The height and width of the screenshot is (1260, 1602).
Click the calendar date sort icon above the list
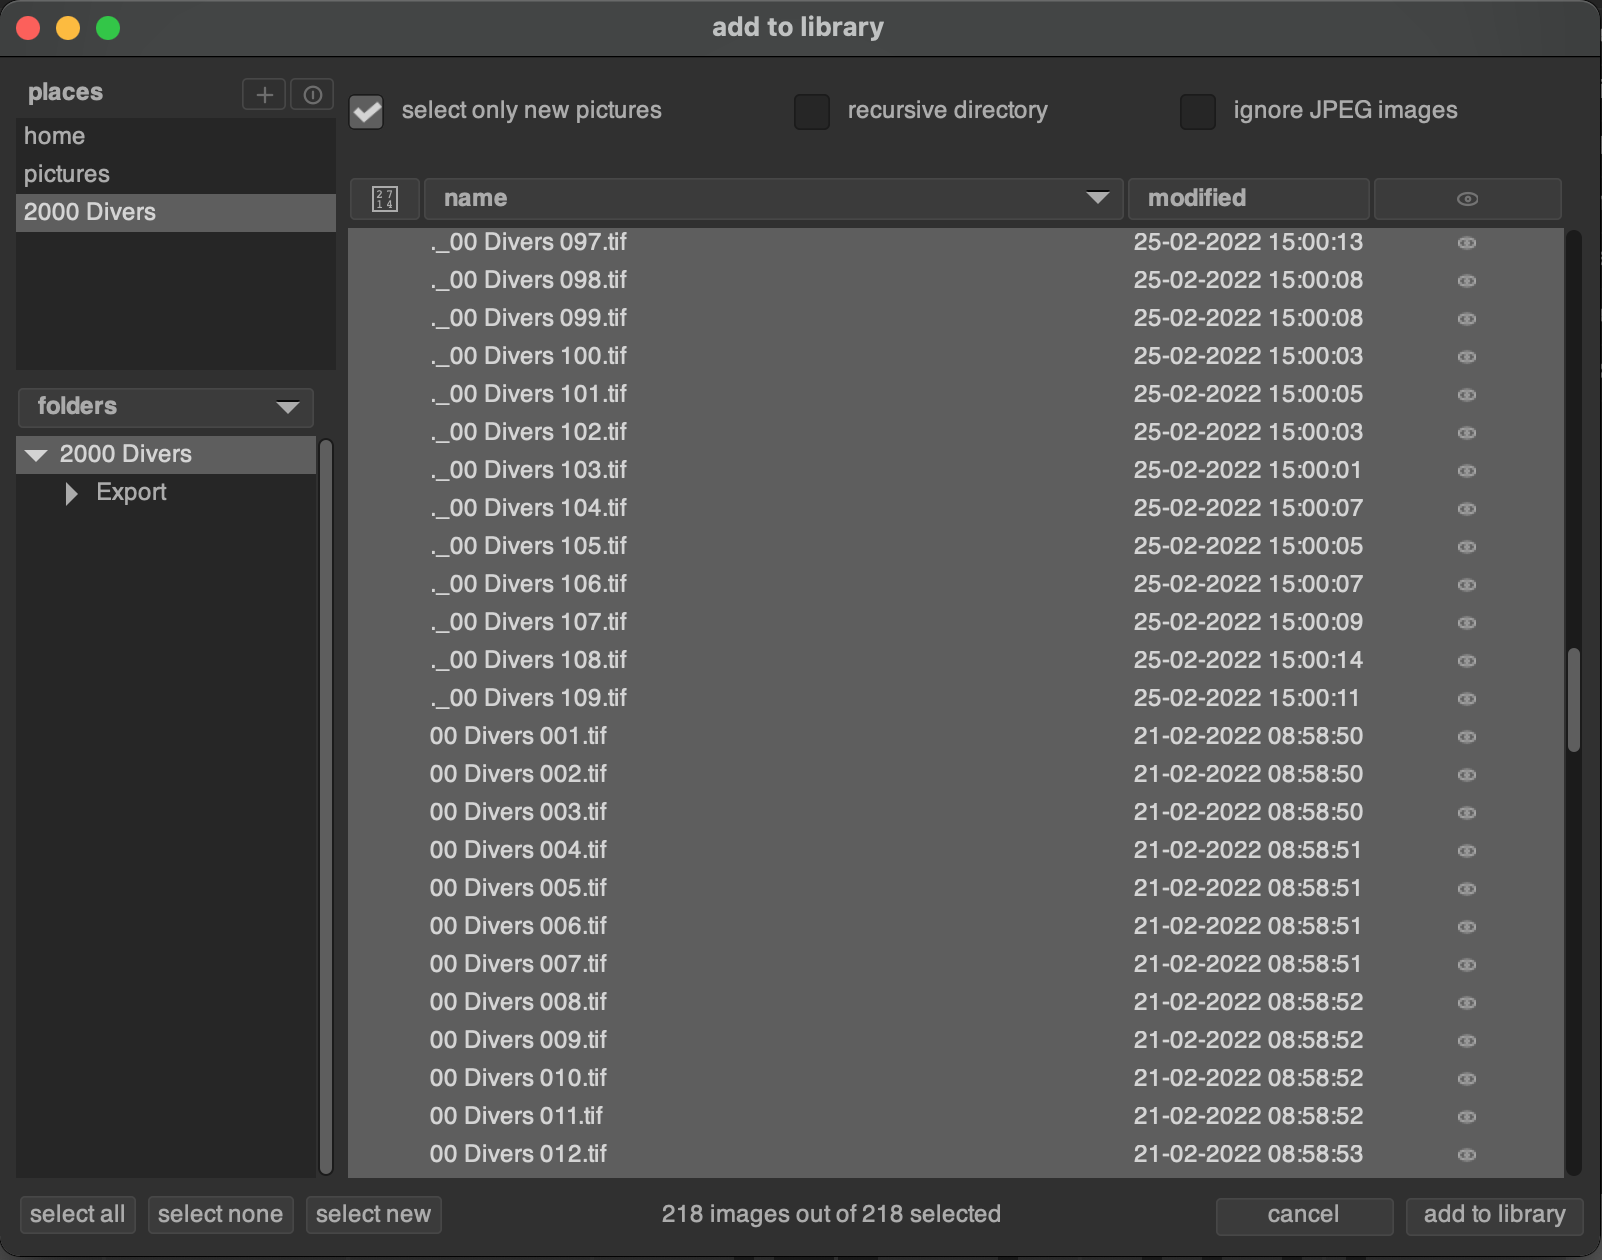384,198
